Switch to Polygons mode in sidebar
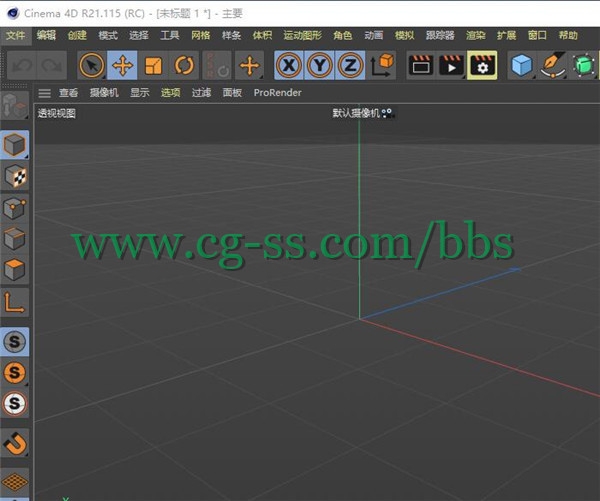This screenshot has height=501, width=600. (x=15, y=270)
